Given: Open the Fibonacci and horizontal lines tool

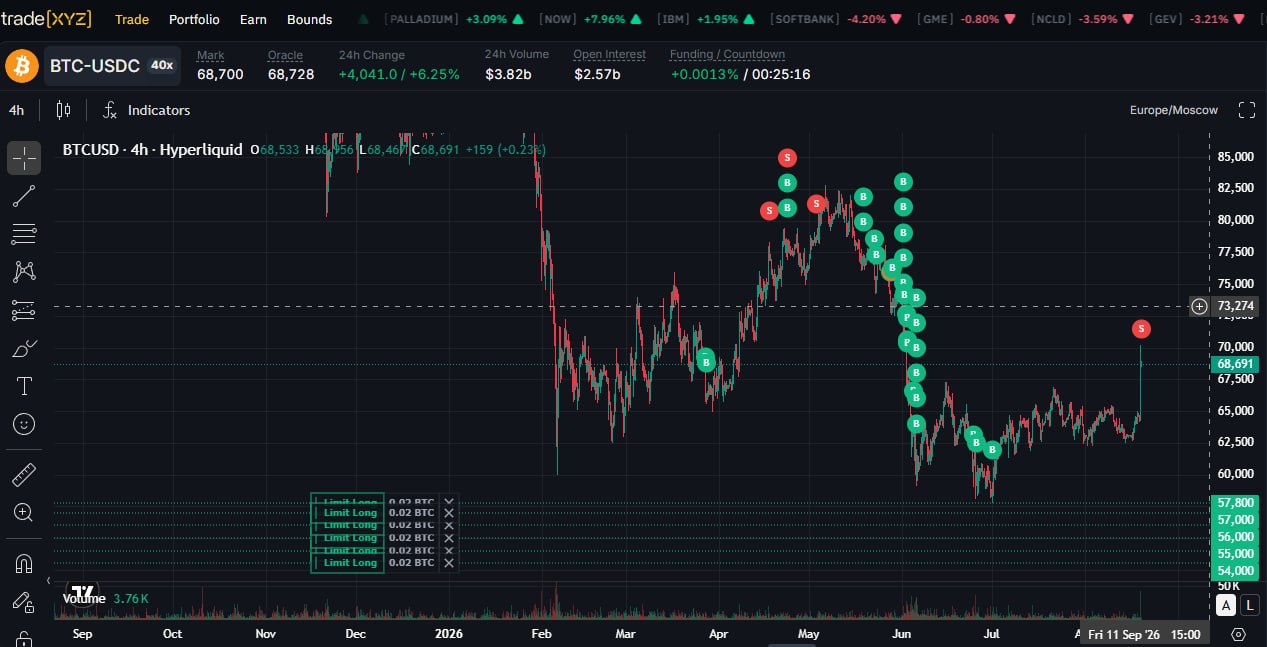Looking at the screenshot, I should [24, 234].
